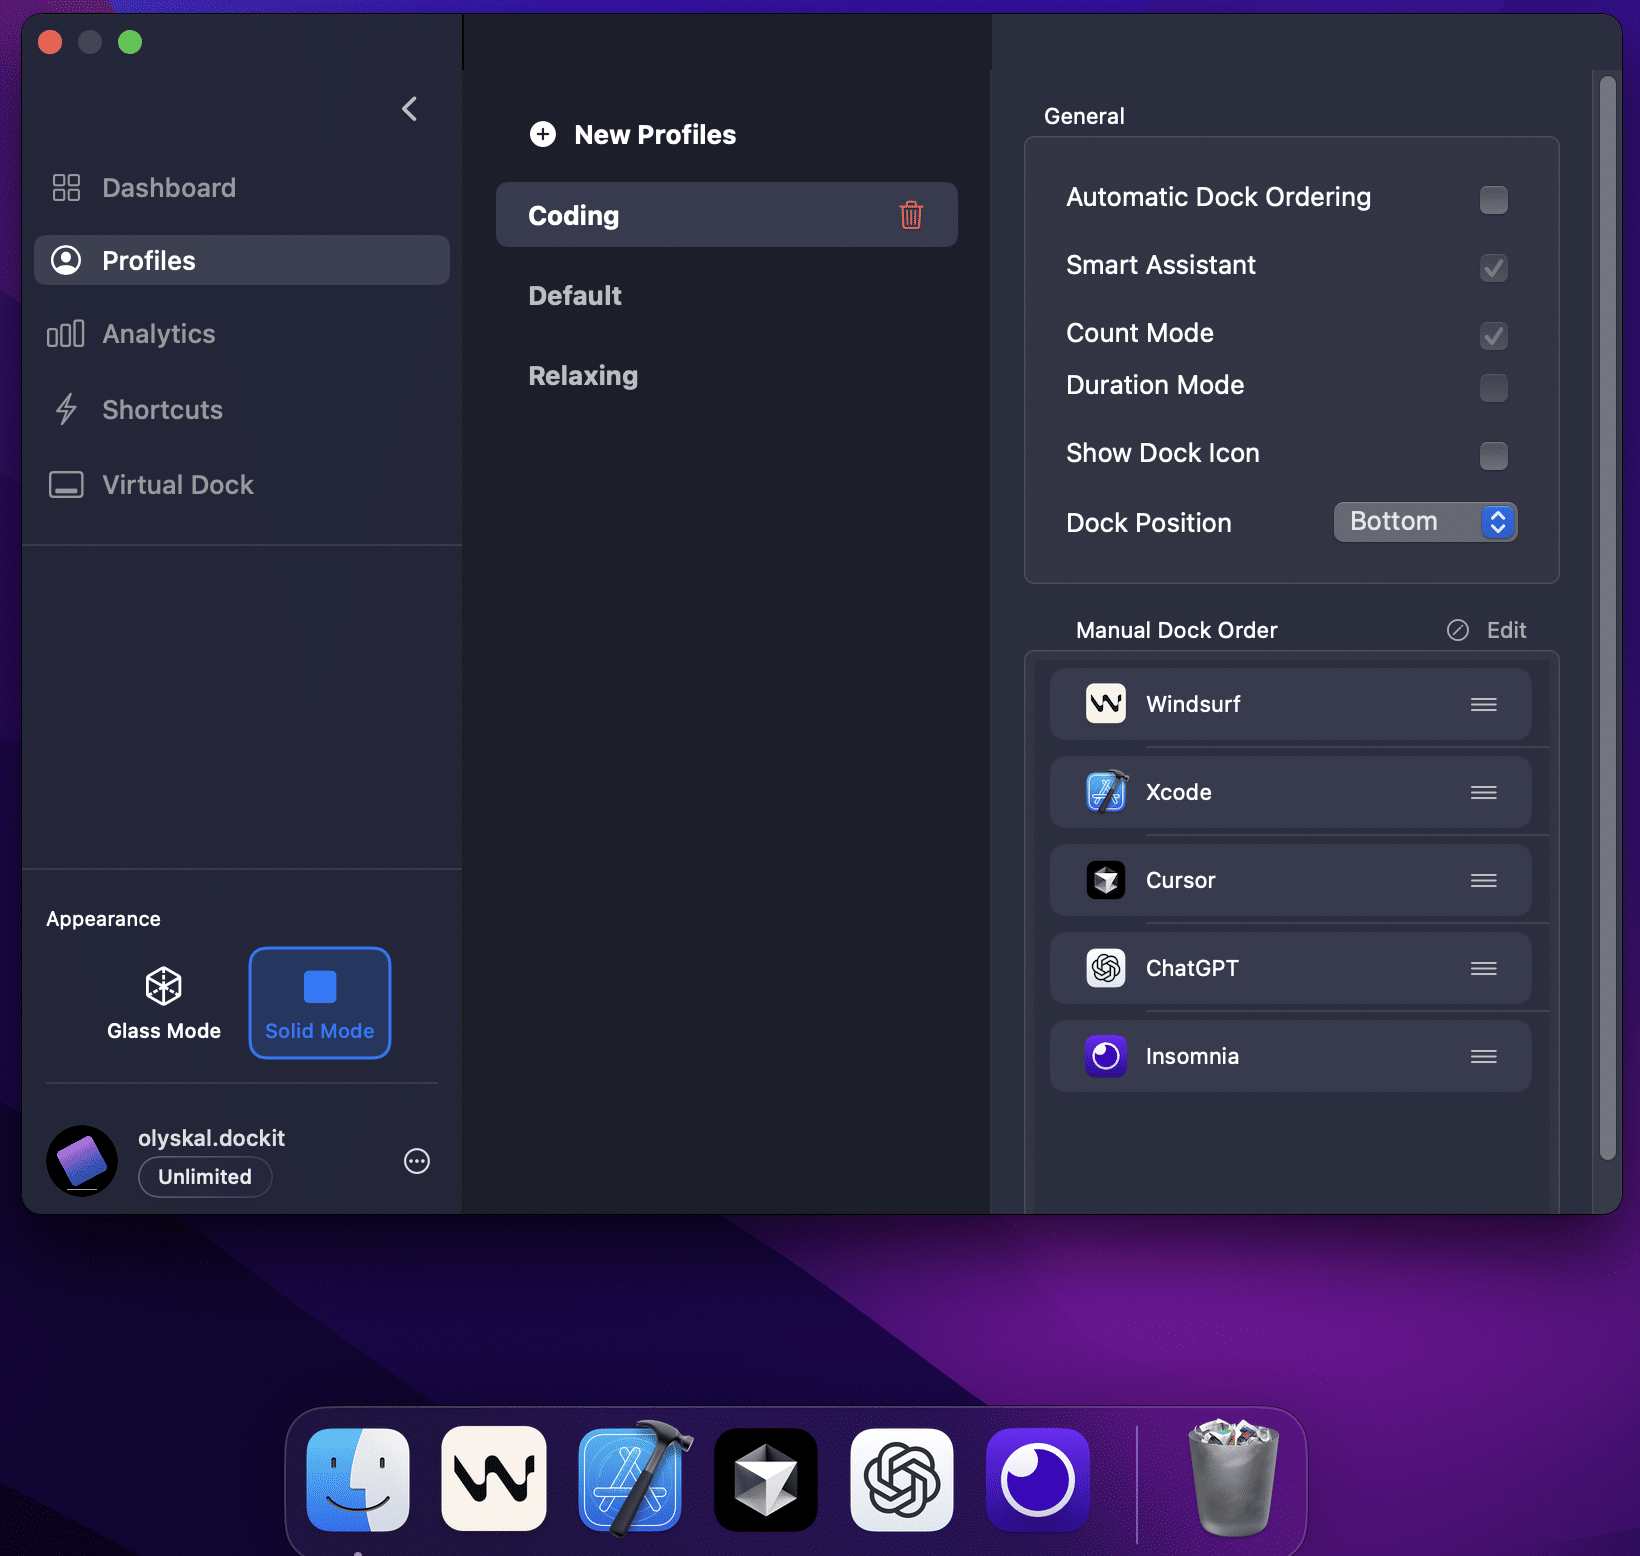1640x1556 pixels.
Task: Grab the Cursor row reorder handle
Action: coord(1484,880)
